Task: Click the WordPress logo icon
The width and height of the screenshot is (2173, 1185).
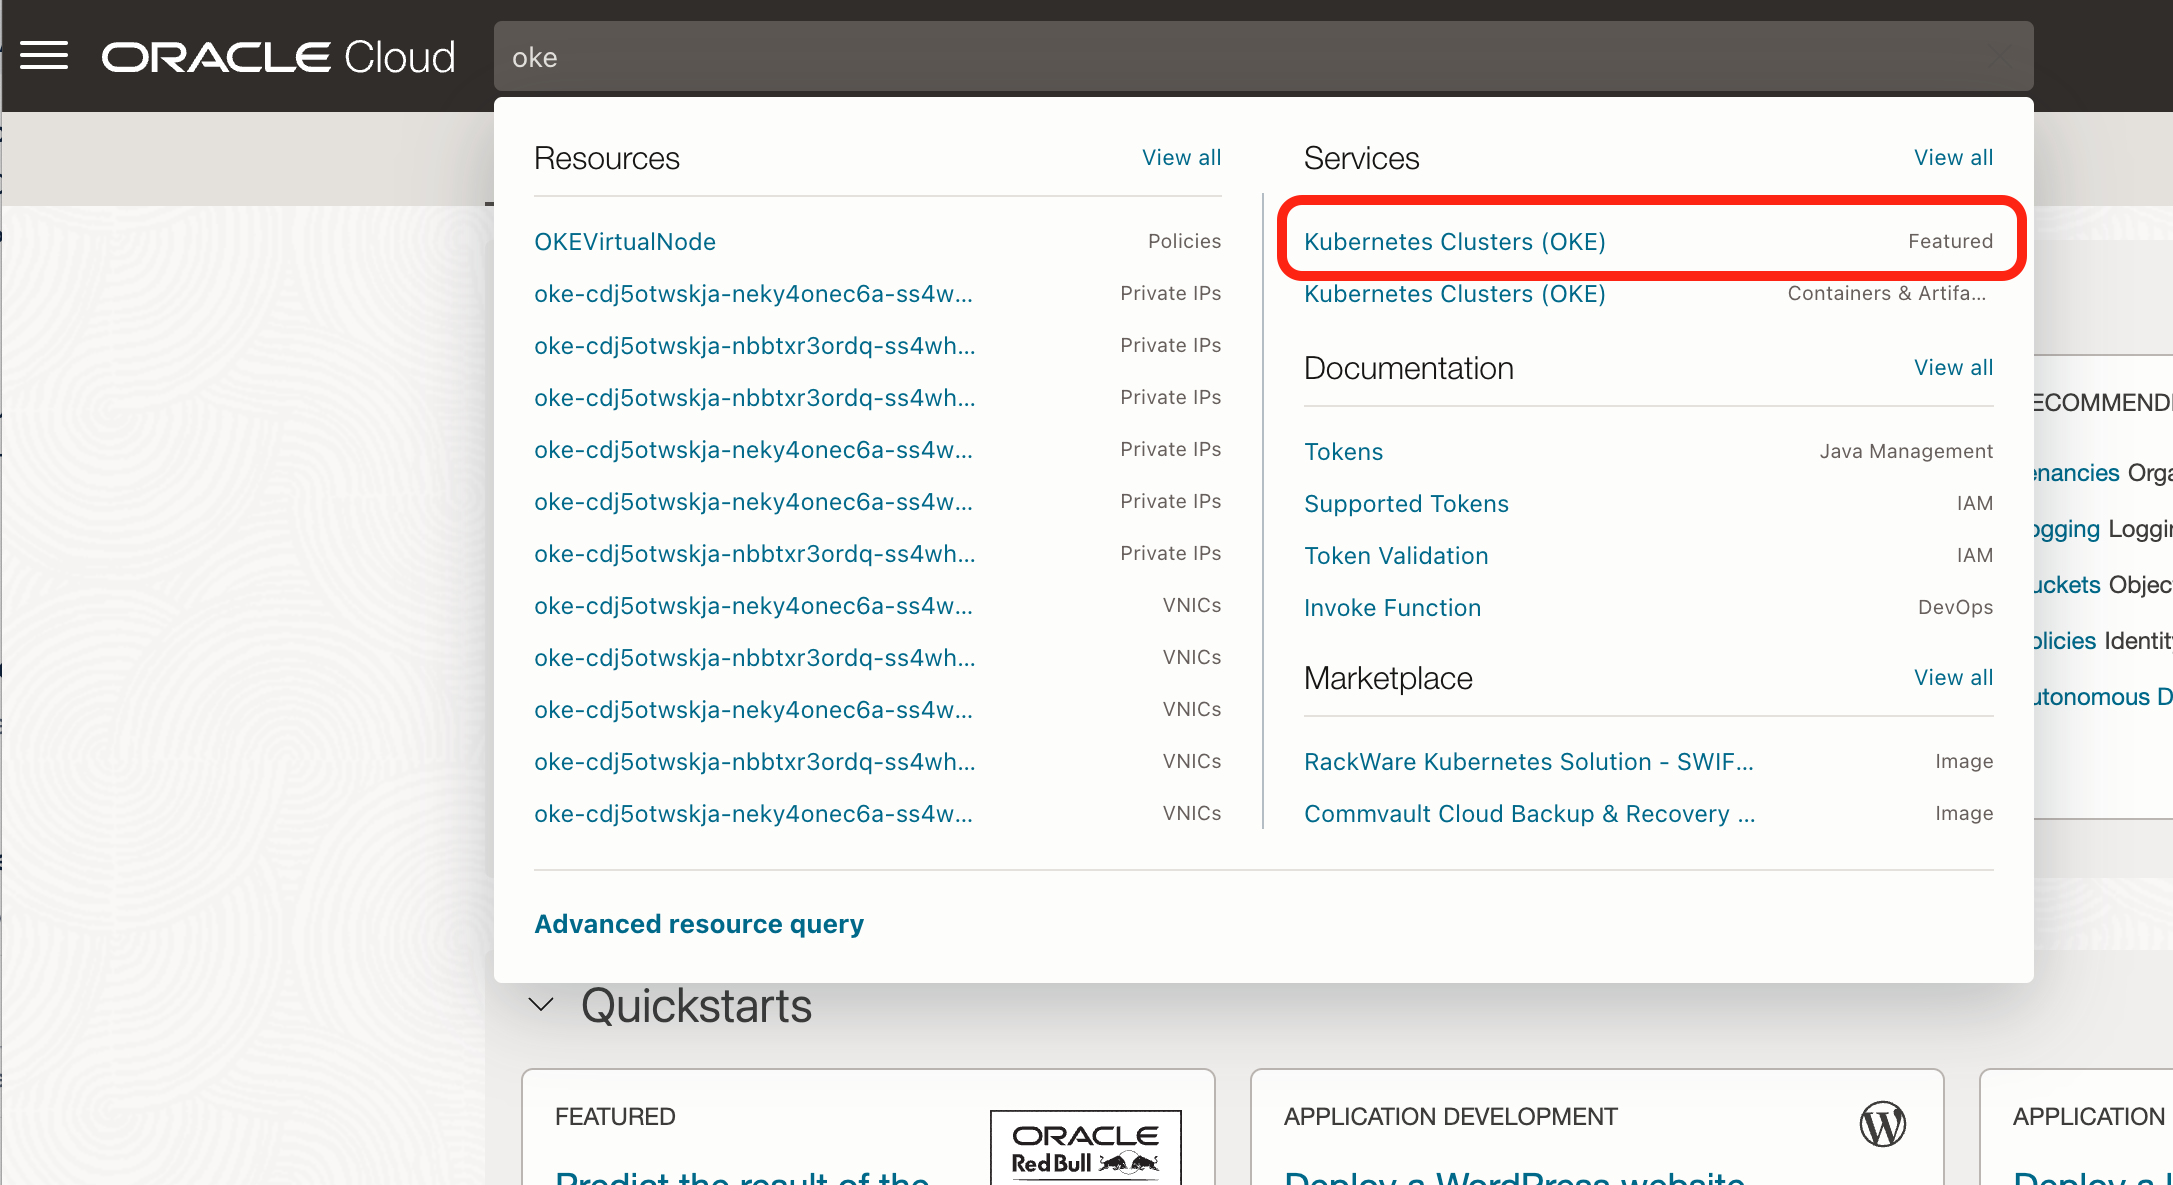Action: (x=1882, y=1124)
